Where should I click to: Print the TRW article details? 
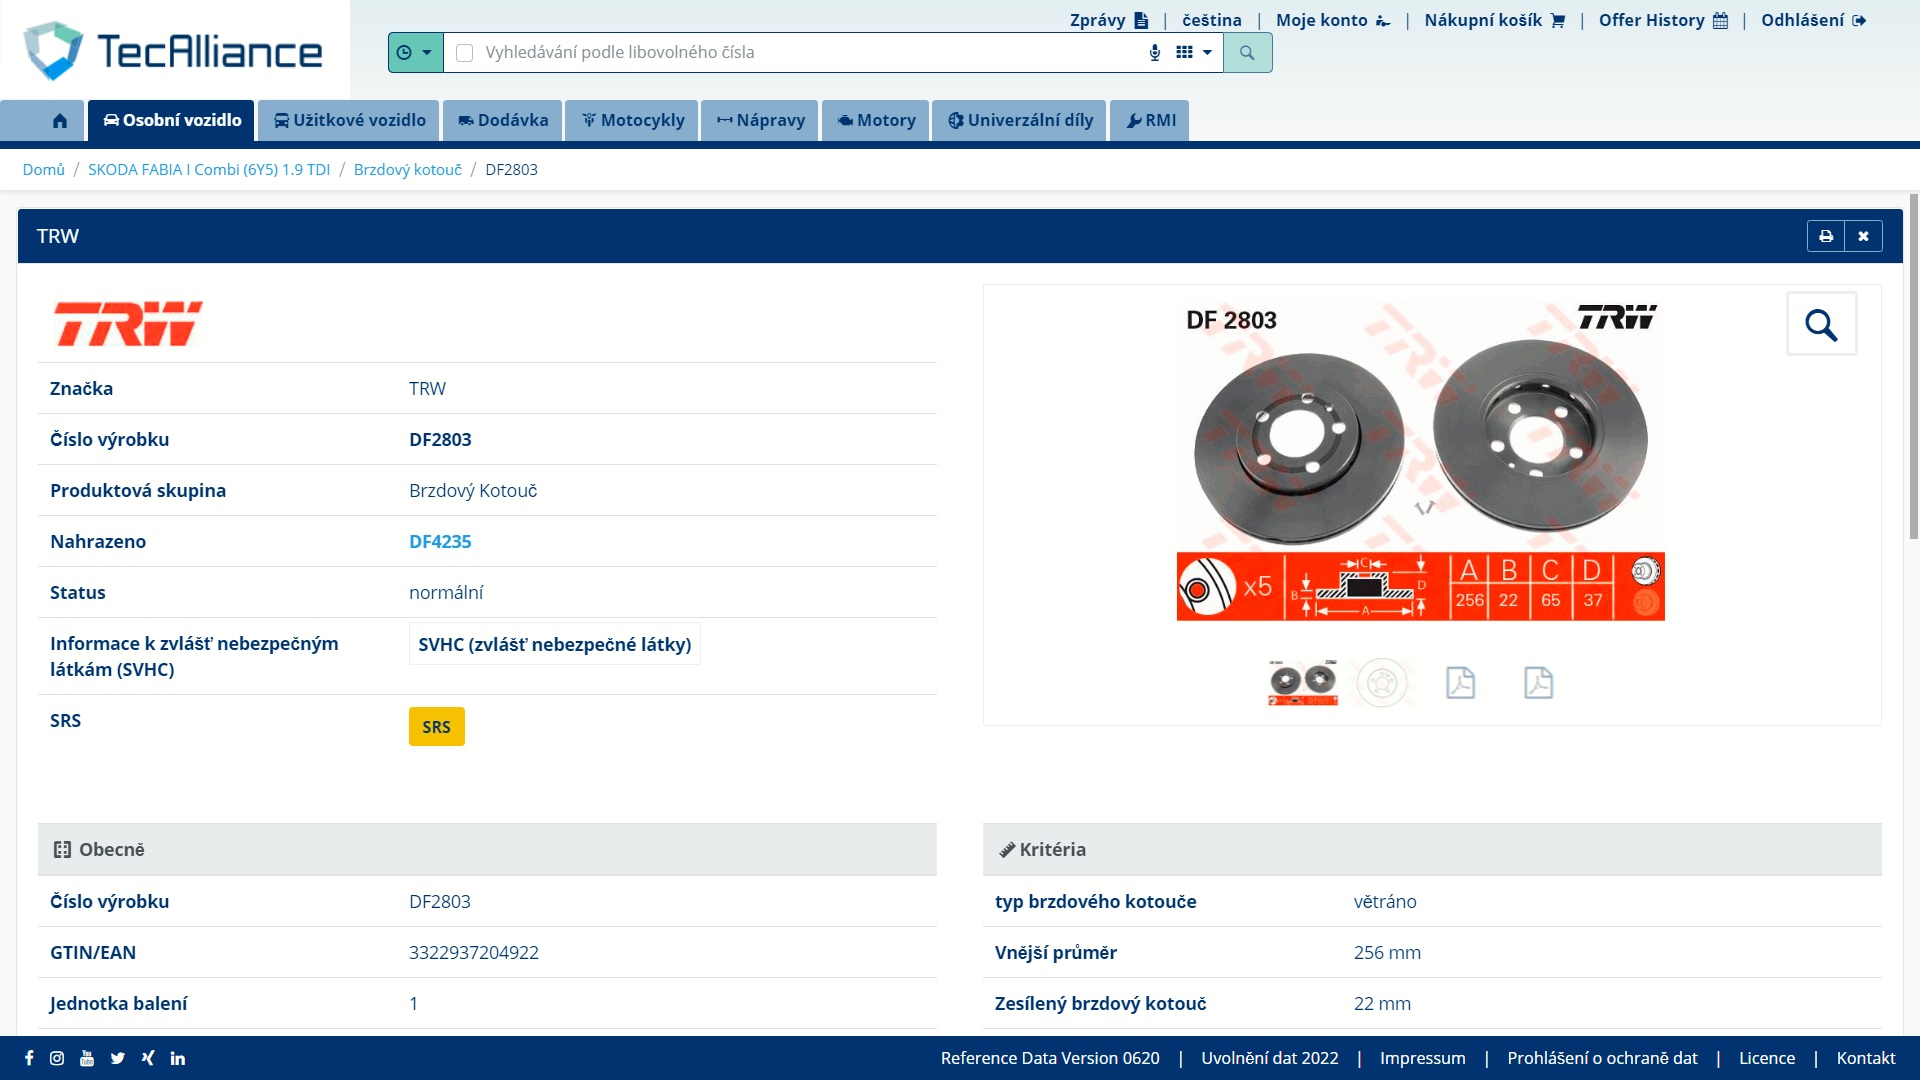click(x=1826, y=236)
